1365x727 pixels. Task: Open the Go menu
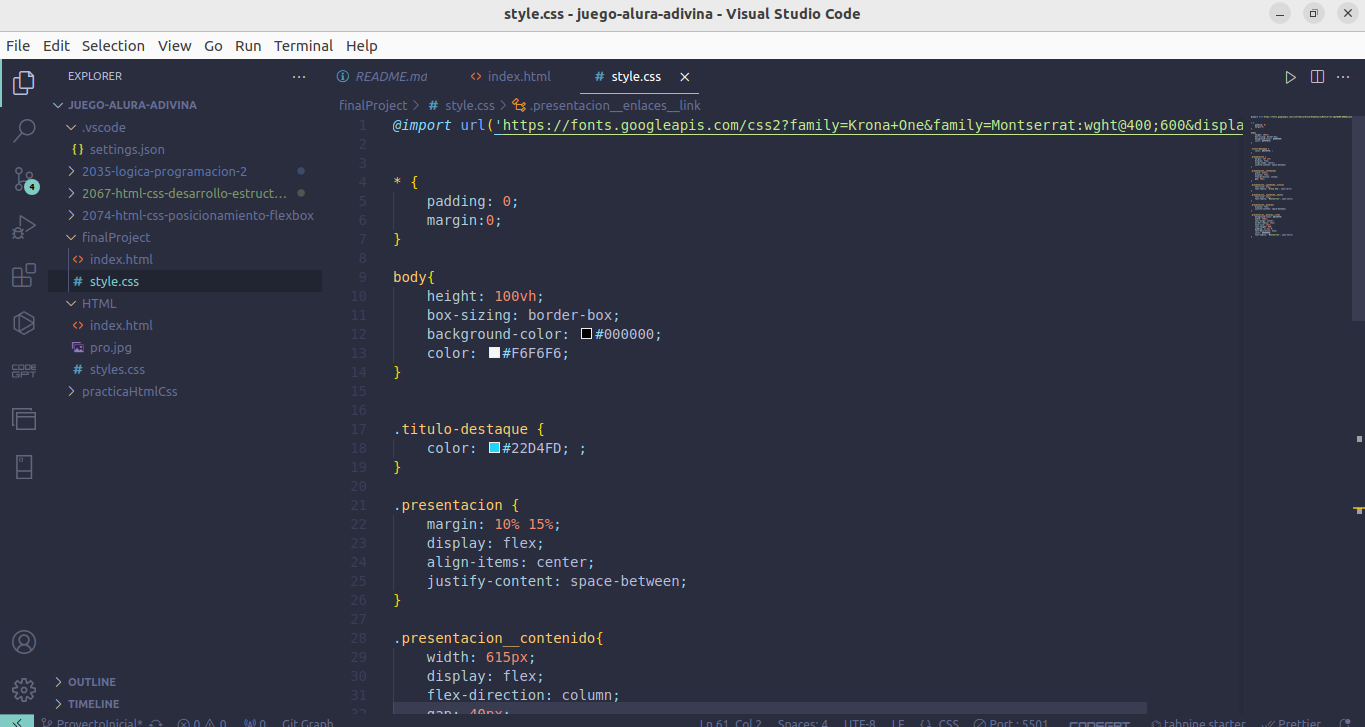coord(213,46)
